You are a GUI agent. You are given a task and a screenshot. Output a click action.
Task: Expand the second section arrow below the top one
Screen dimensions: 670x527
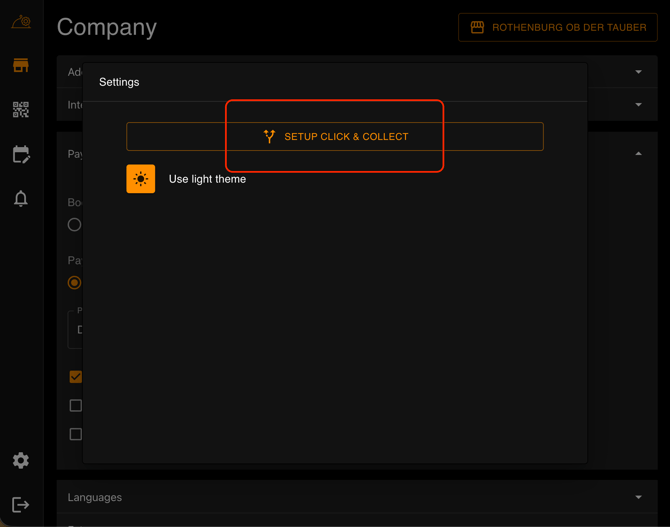coord(638,105)
